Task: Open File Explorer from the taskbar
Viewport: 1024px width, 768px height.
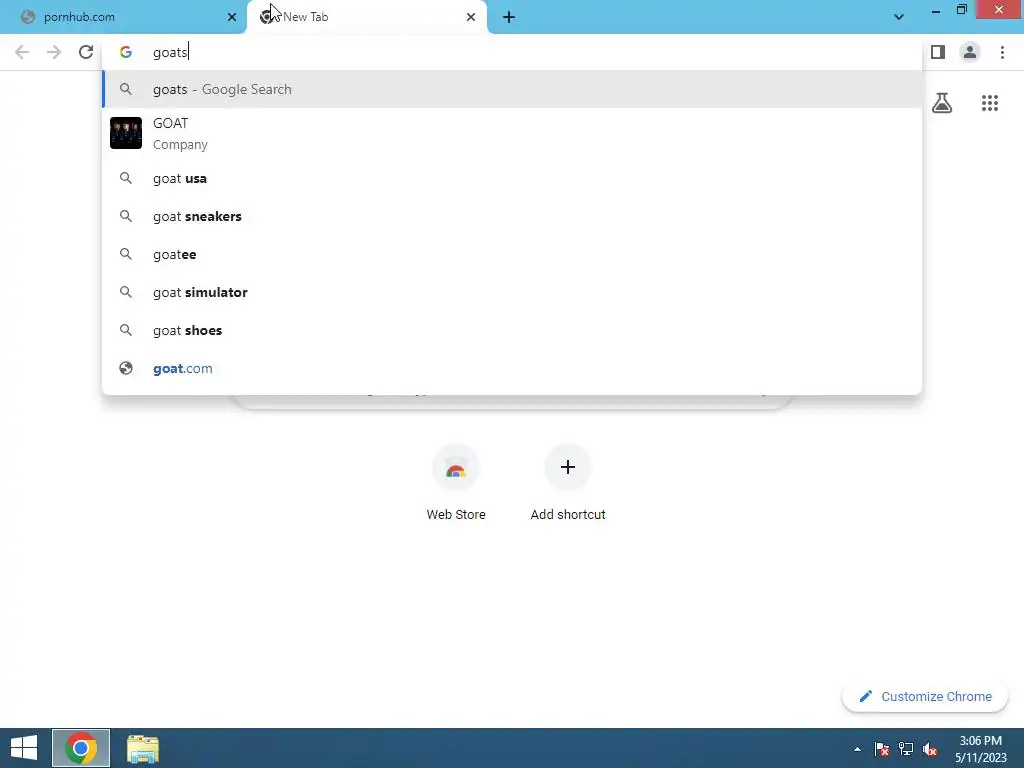Action: point(142,748)
